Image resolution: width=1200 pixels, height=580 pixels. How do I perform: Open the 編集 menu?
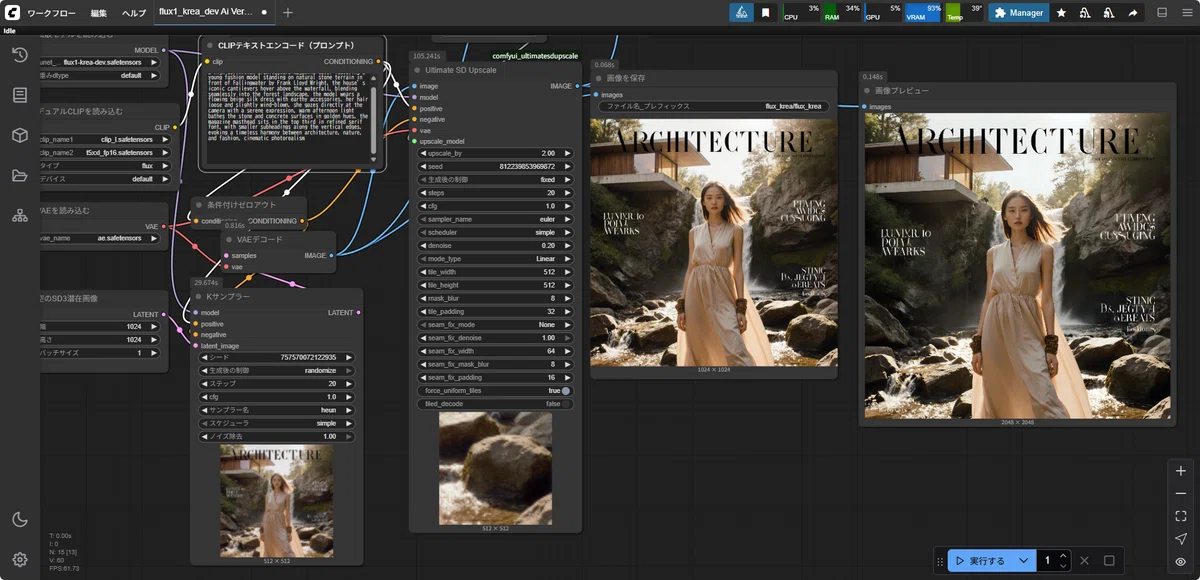(x=99, y=13)
